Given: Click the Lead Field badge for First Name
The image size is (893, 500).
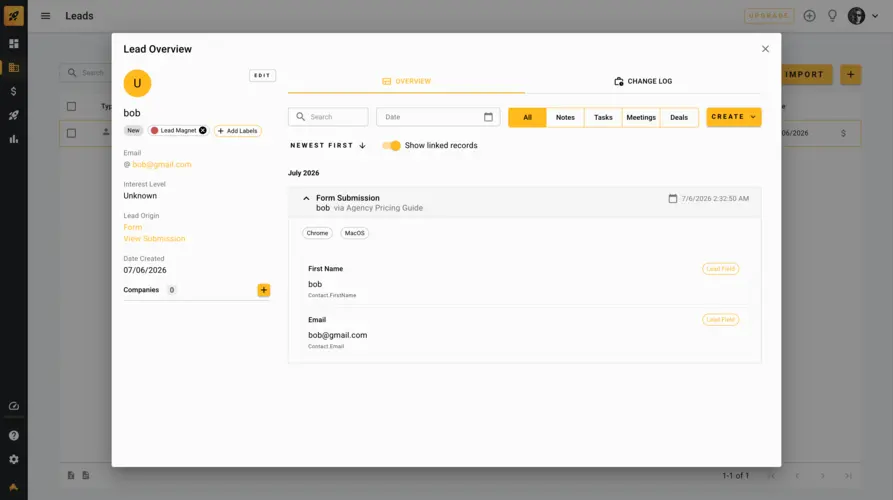Looking at the screenshot, I should [720, 269].
